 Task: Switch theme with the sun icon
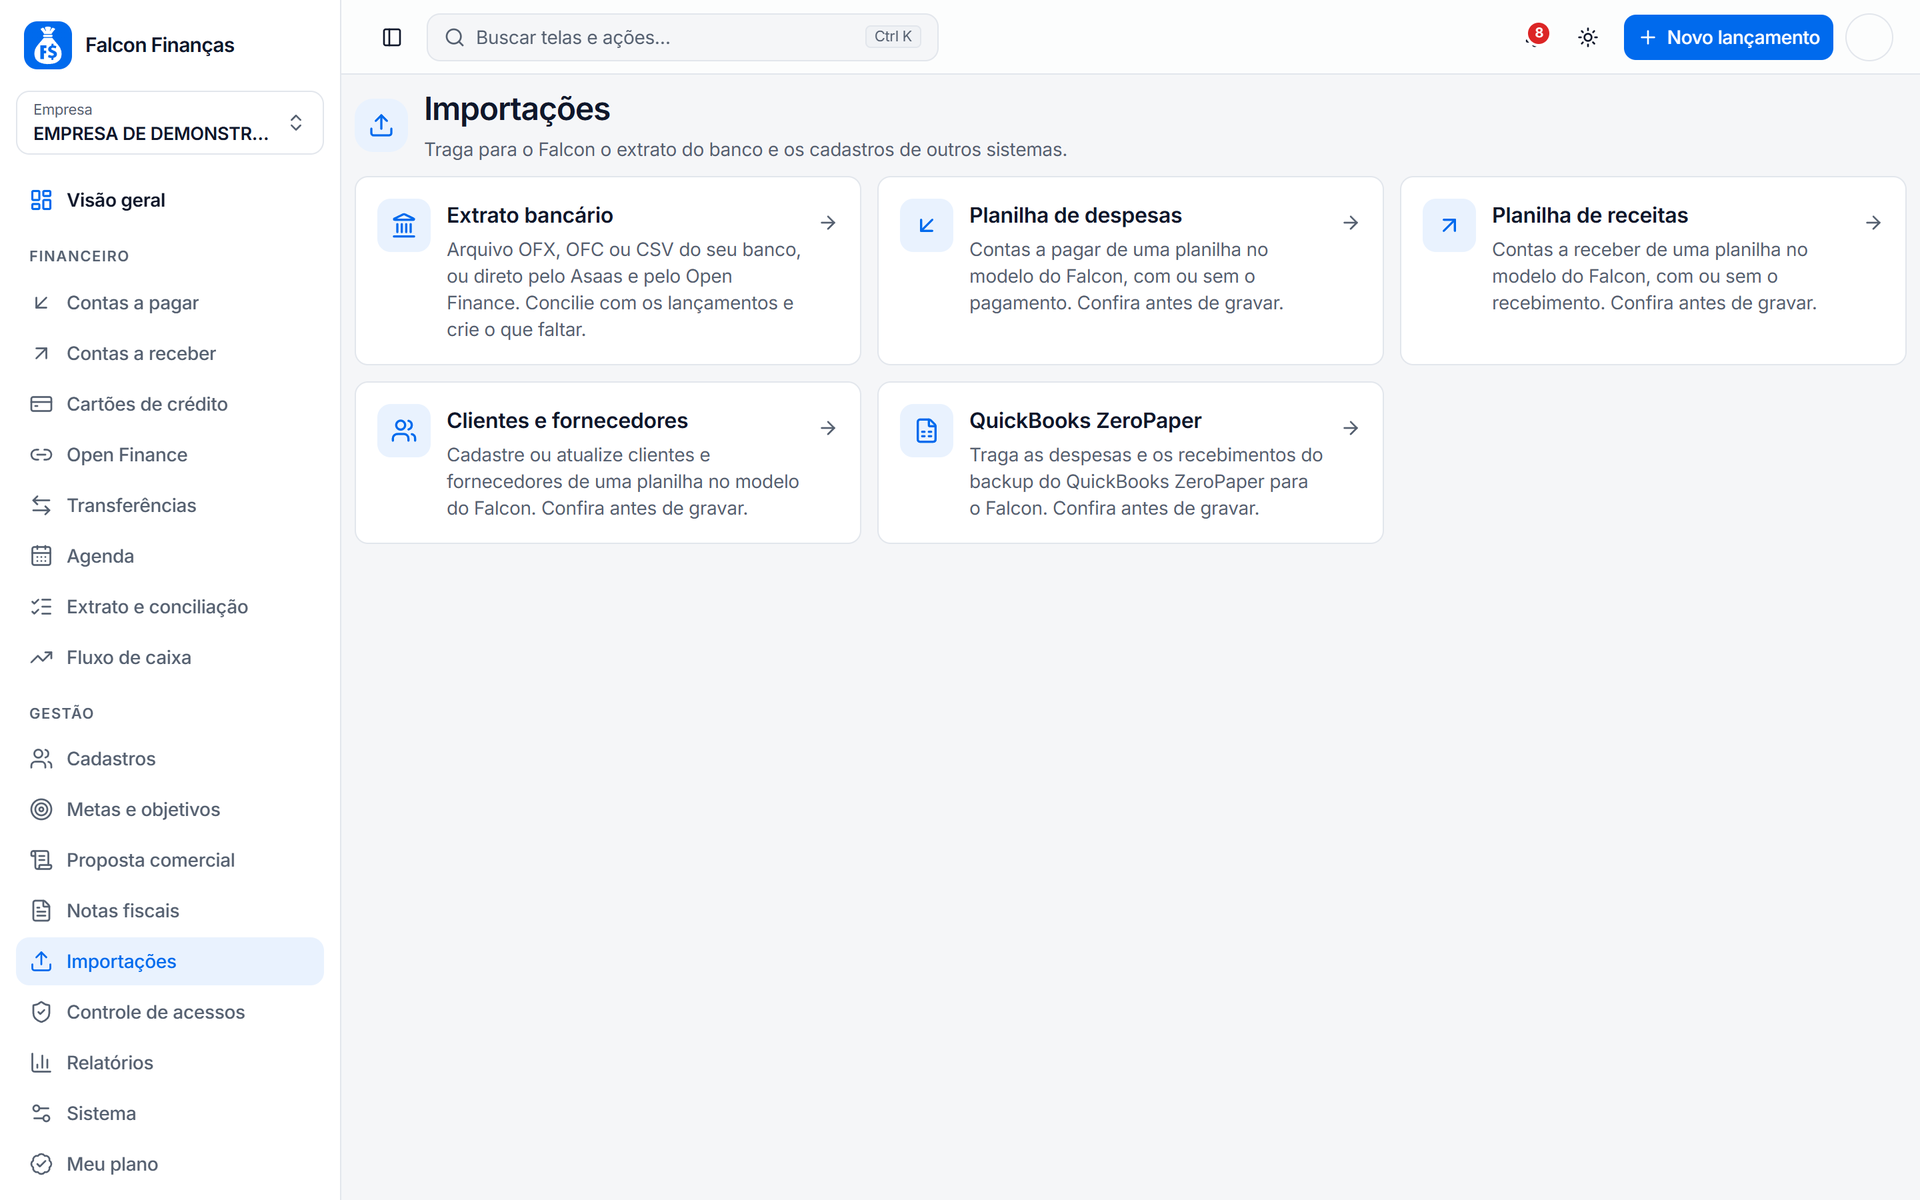(1588, 37)
